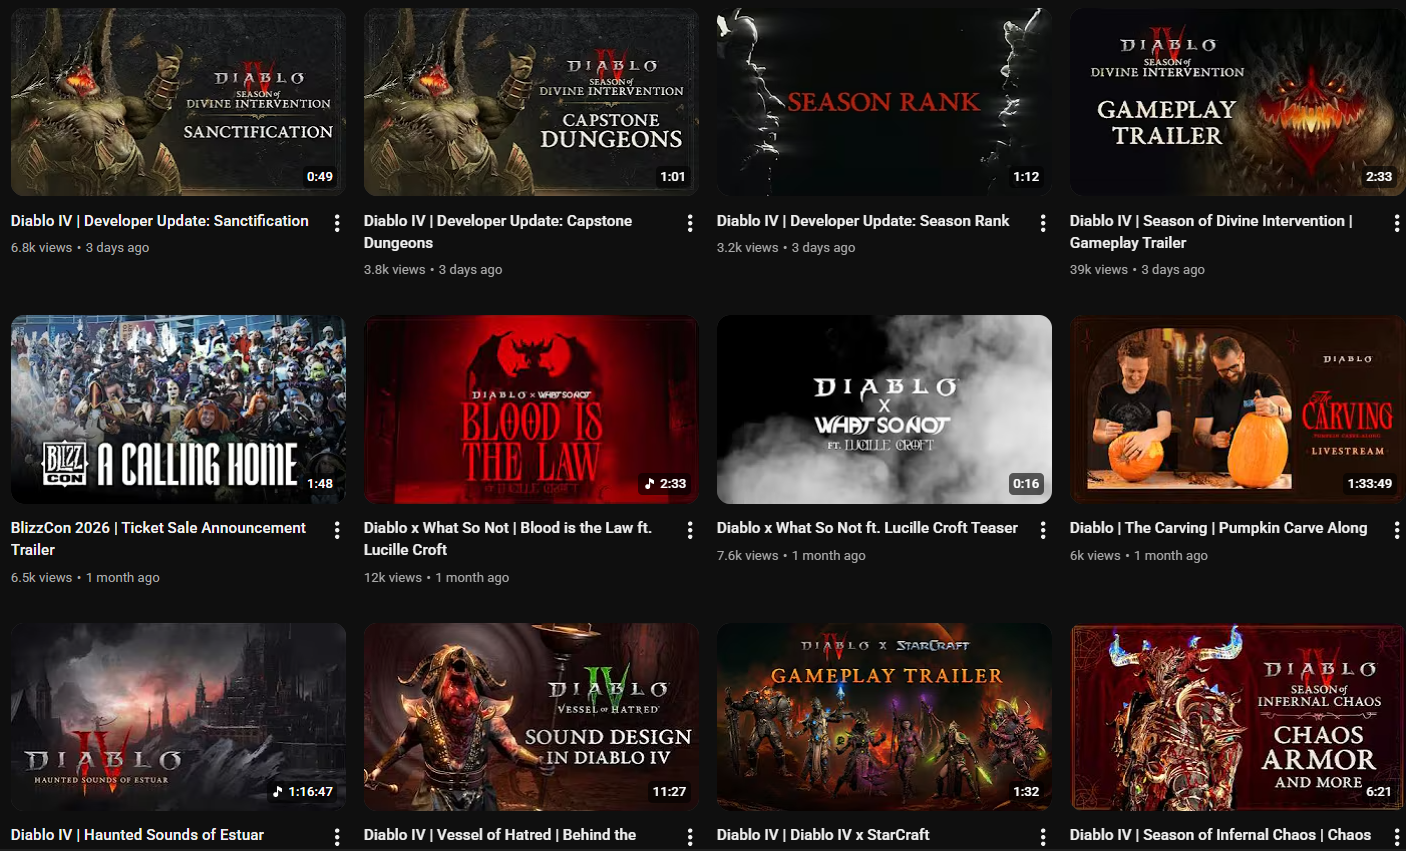Click the Diablo x StarCraft Gameplay Trailer thumbnail
This screenshot has height=851, width=1406.
click(x=884, y=717)
